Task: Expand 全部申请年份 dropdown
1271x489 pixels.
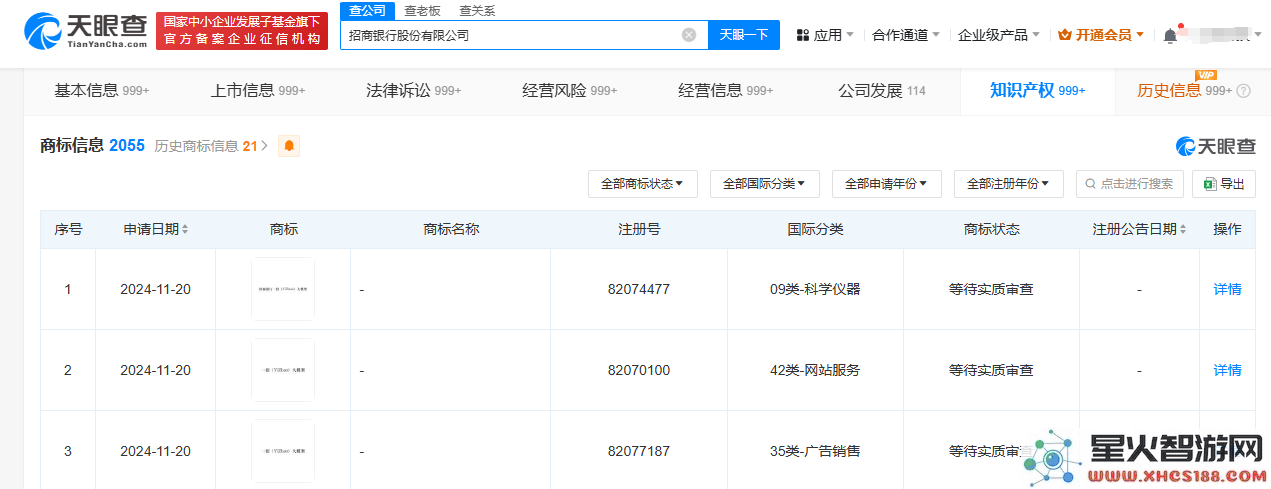Action: pyautogui.click(x=886, y=184)
